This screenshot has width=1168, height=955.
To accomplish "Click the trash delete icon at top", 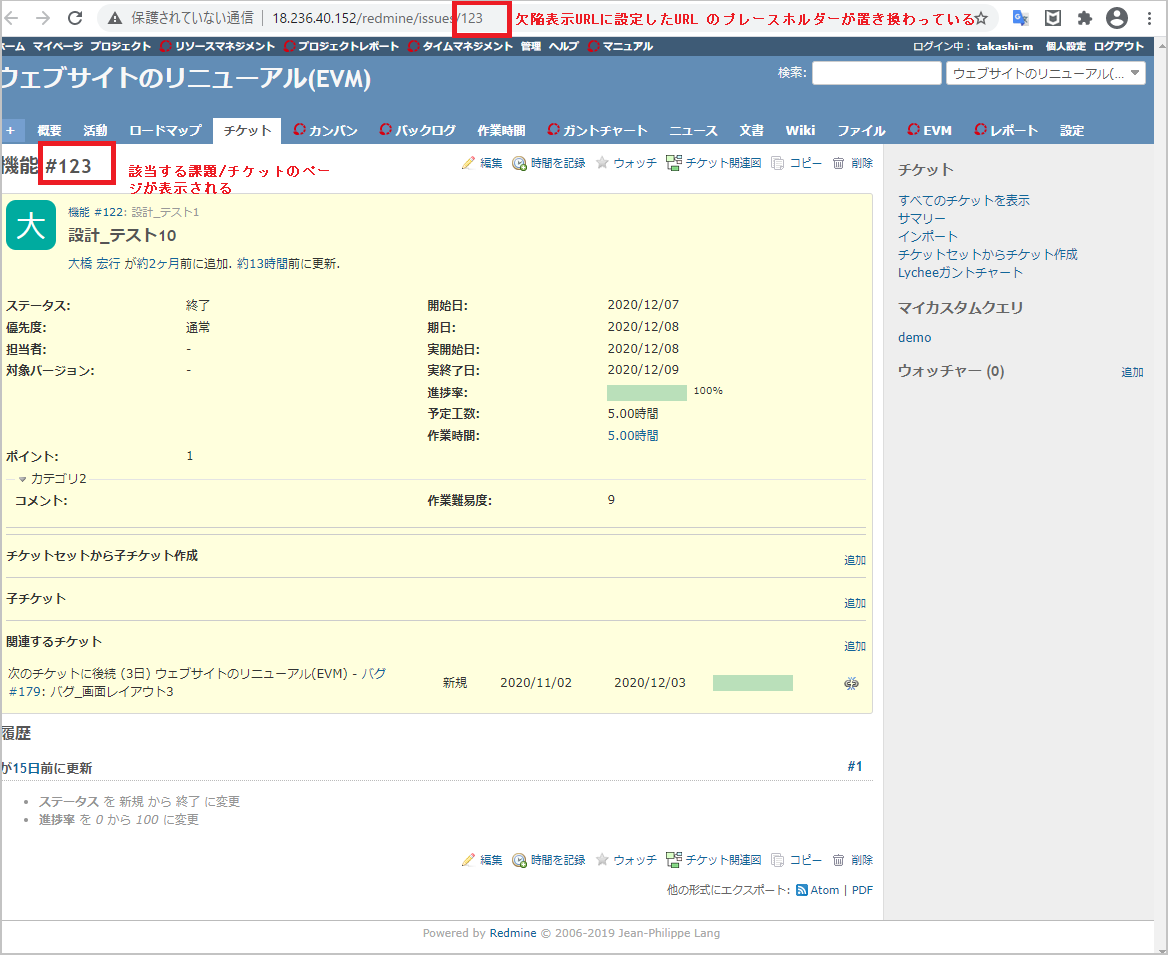I will pyautogui.click(x=838, y=163).
